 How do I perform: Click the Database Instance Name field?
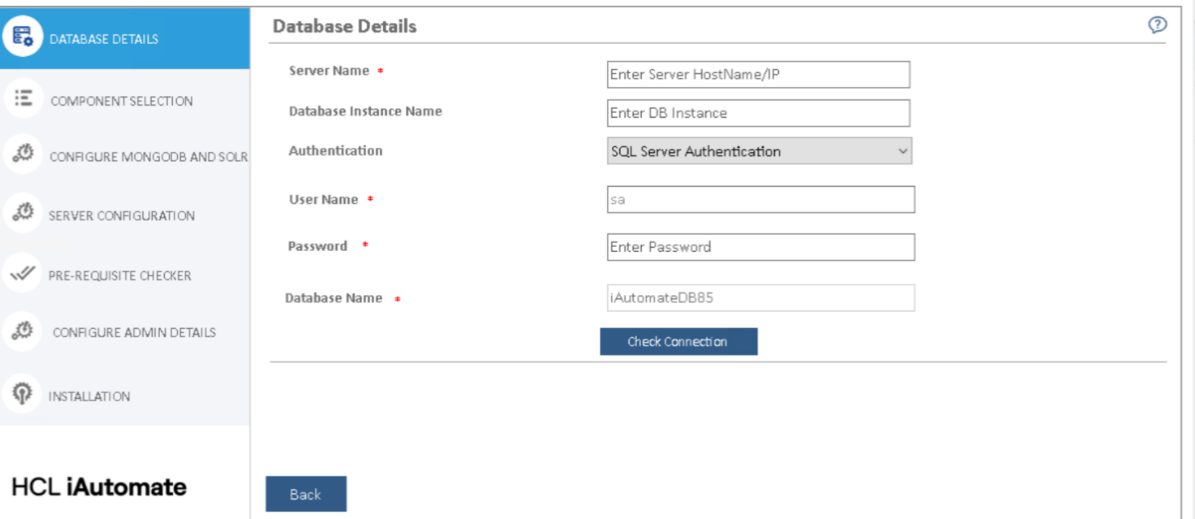click(758, 113)
